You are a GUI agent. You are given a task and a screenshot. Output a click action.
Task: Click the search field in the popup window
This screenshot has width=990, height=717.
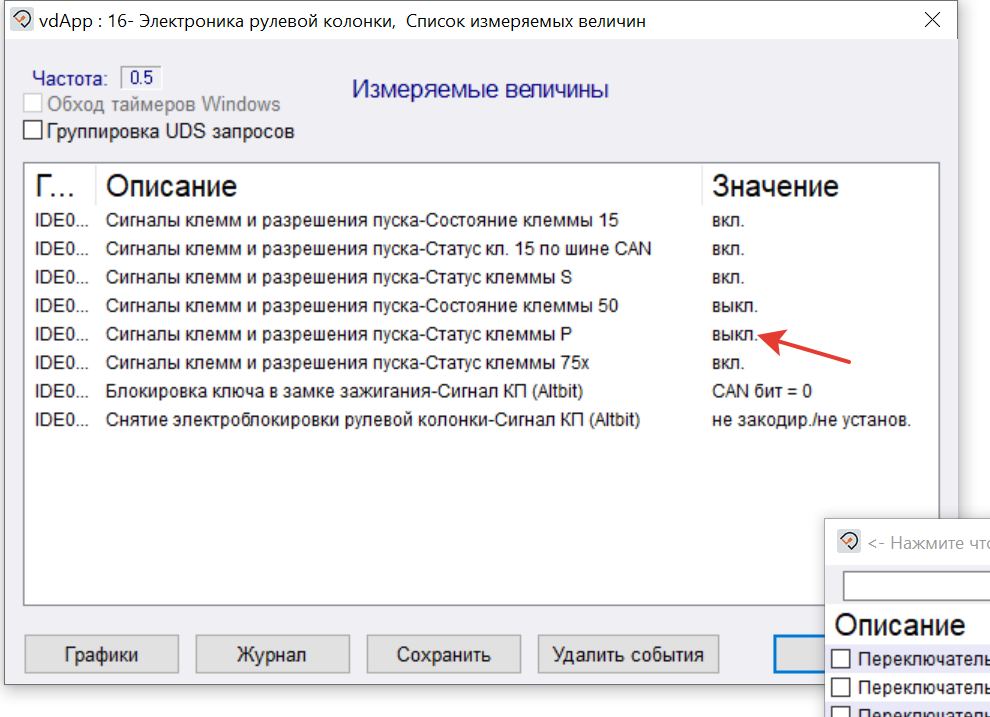[917, 587]
